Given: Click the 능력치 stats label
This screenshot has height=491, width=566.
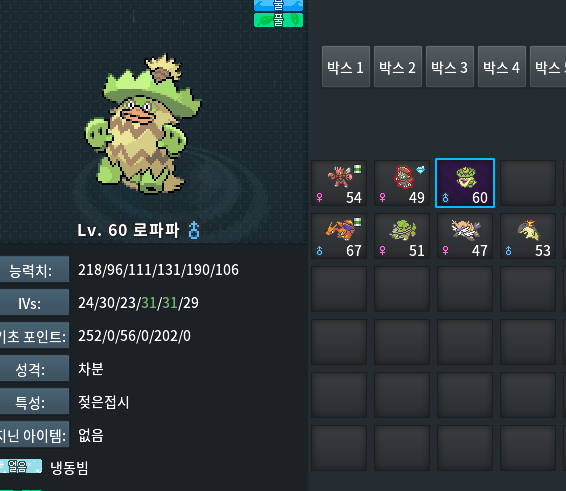Looking at the screenshot, I should [34, 269].
